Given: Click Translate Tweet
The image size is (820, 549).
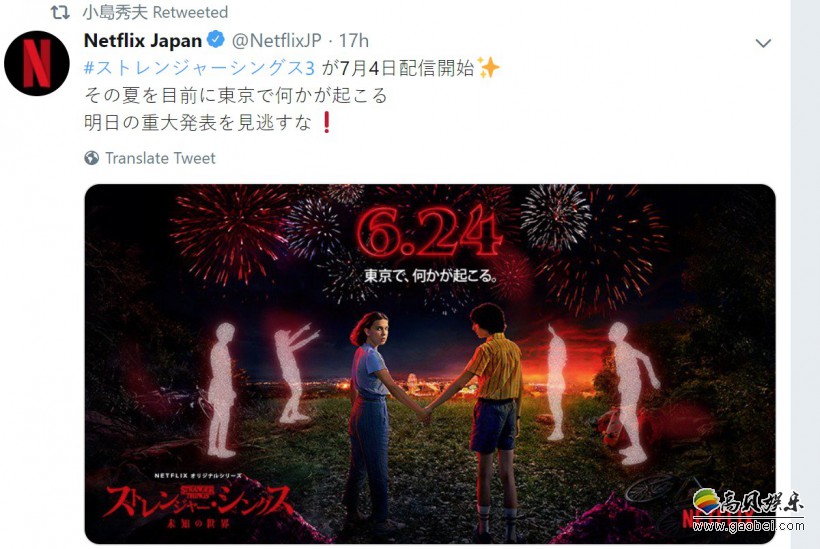Looking at the screenshot, I should click(x=161, y=158).
